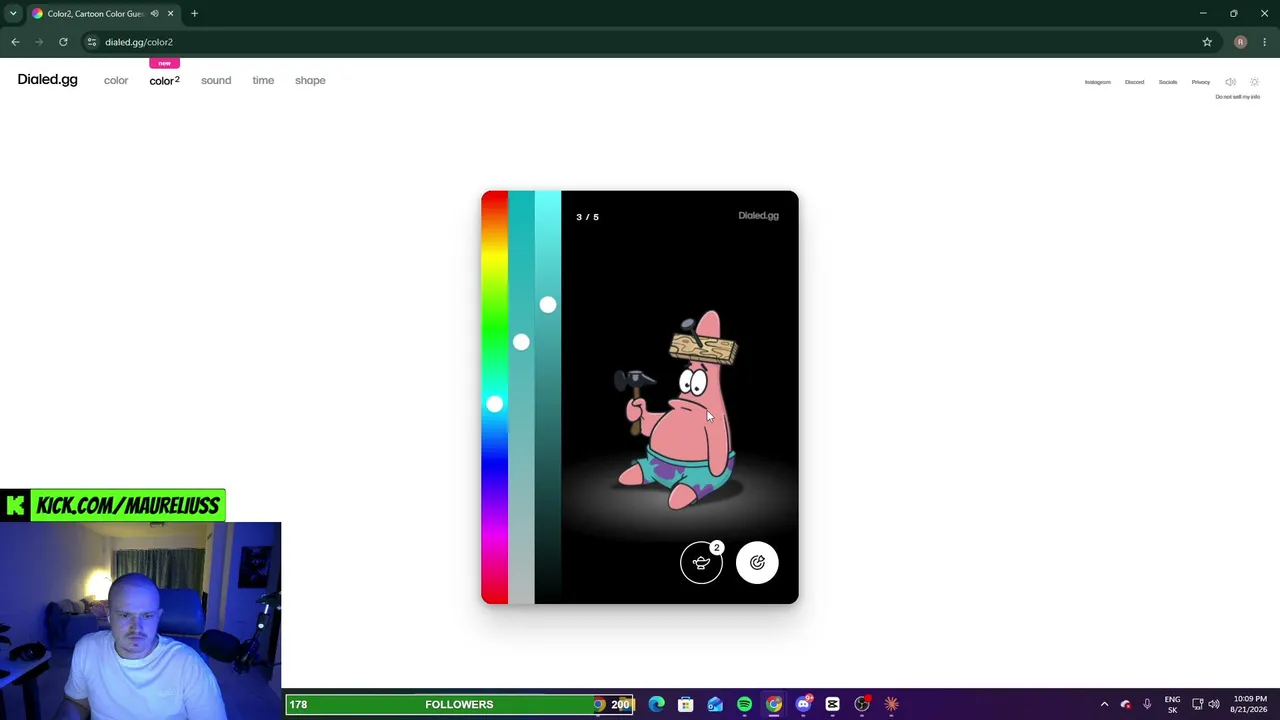
Task: Click the genie lamp hint button
Action: point(701,562)
